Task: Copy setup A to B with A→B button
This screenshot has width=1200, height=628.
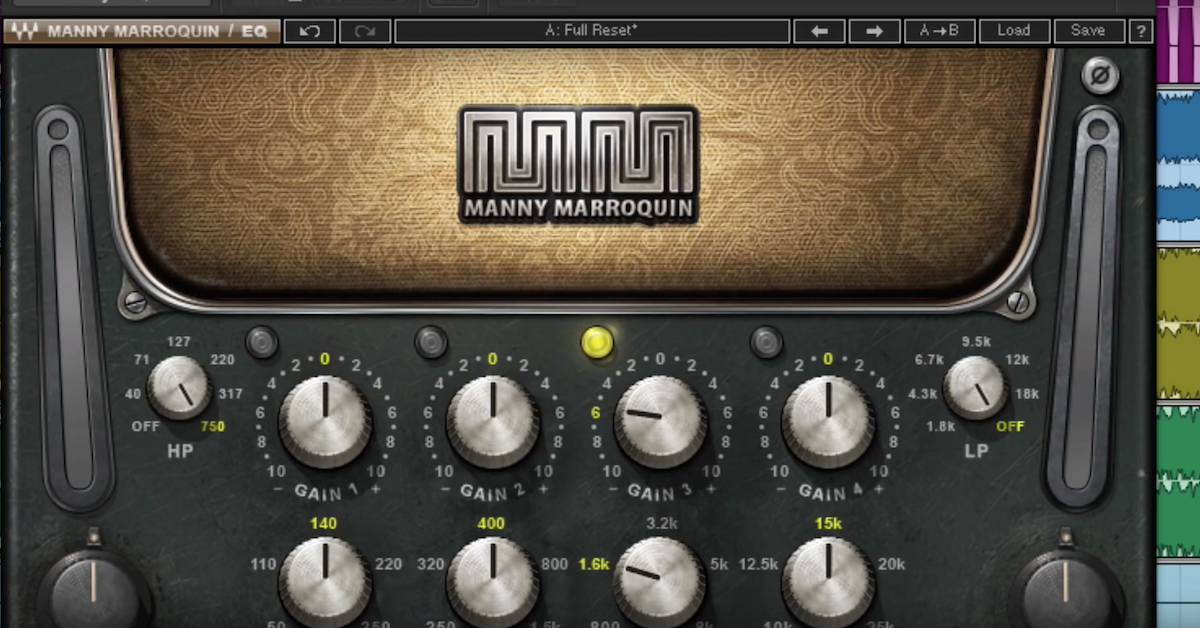Action: [939, 31]
